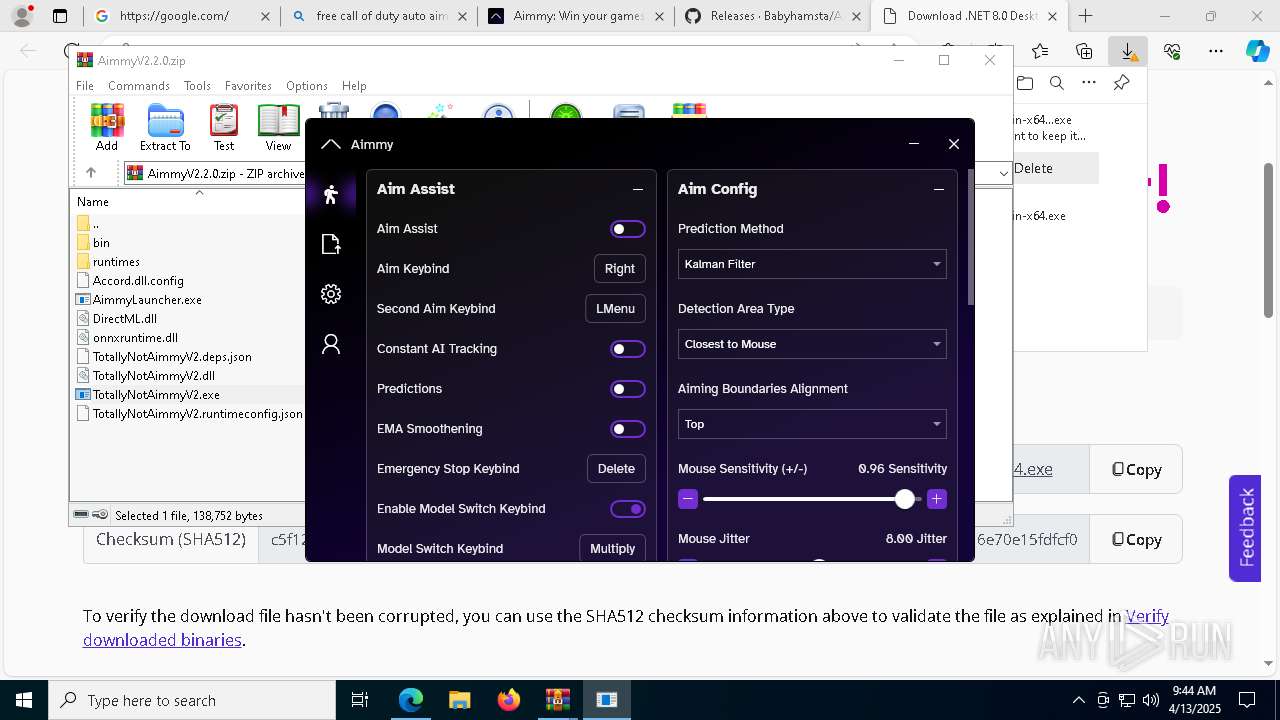Click the Aimmy logo chevron in title bar

(x=331, y=144)
